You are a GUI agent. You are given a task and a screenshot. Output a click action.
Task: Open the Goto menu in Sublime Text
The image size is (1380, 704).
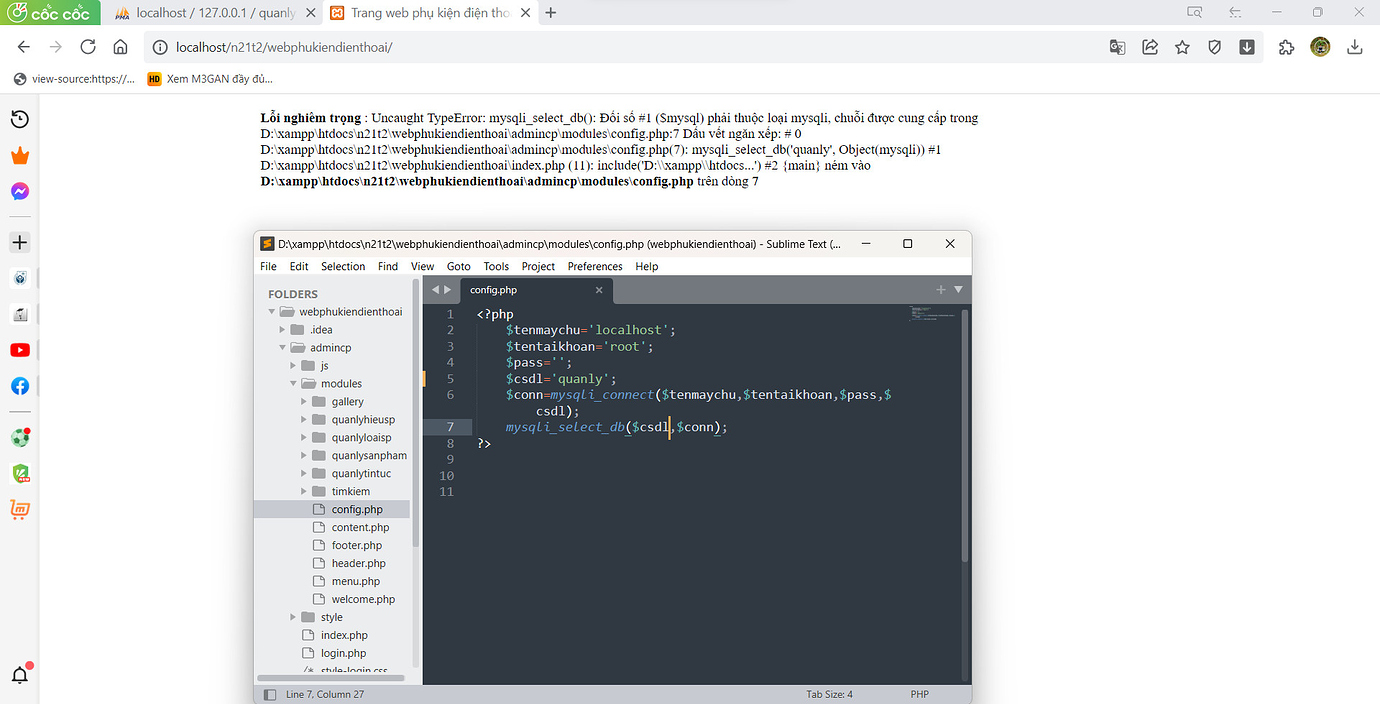pyautogui.click(x=458, y=266)
